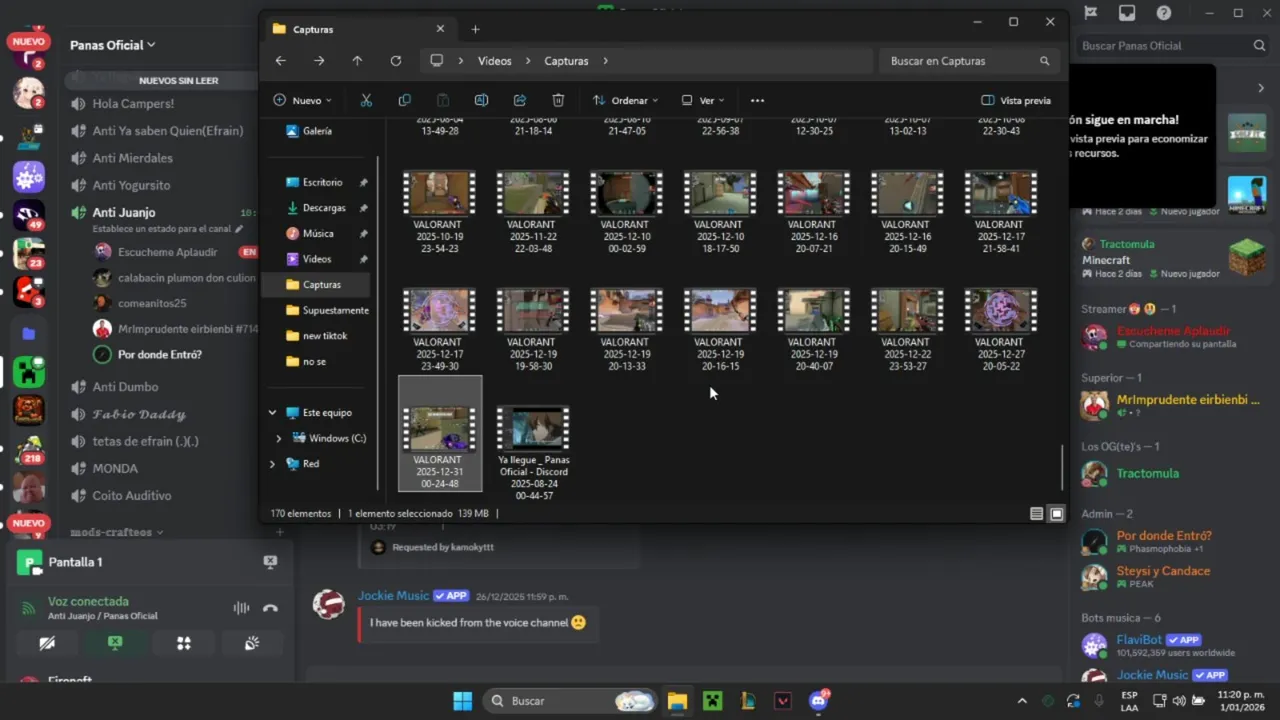Click the Cut scissors icon in Explorer toolbar
This screenshot has width=1280, height=720.
[x=366, y=100]
